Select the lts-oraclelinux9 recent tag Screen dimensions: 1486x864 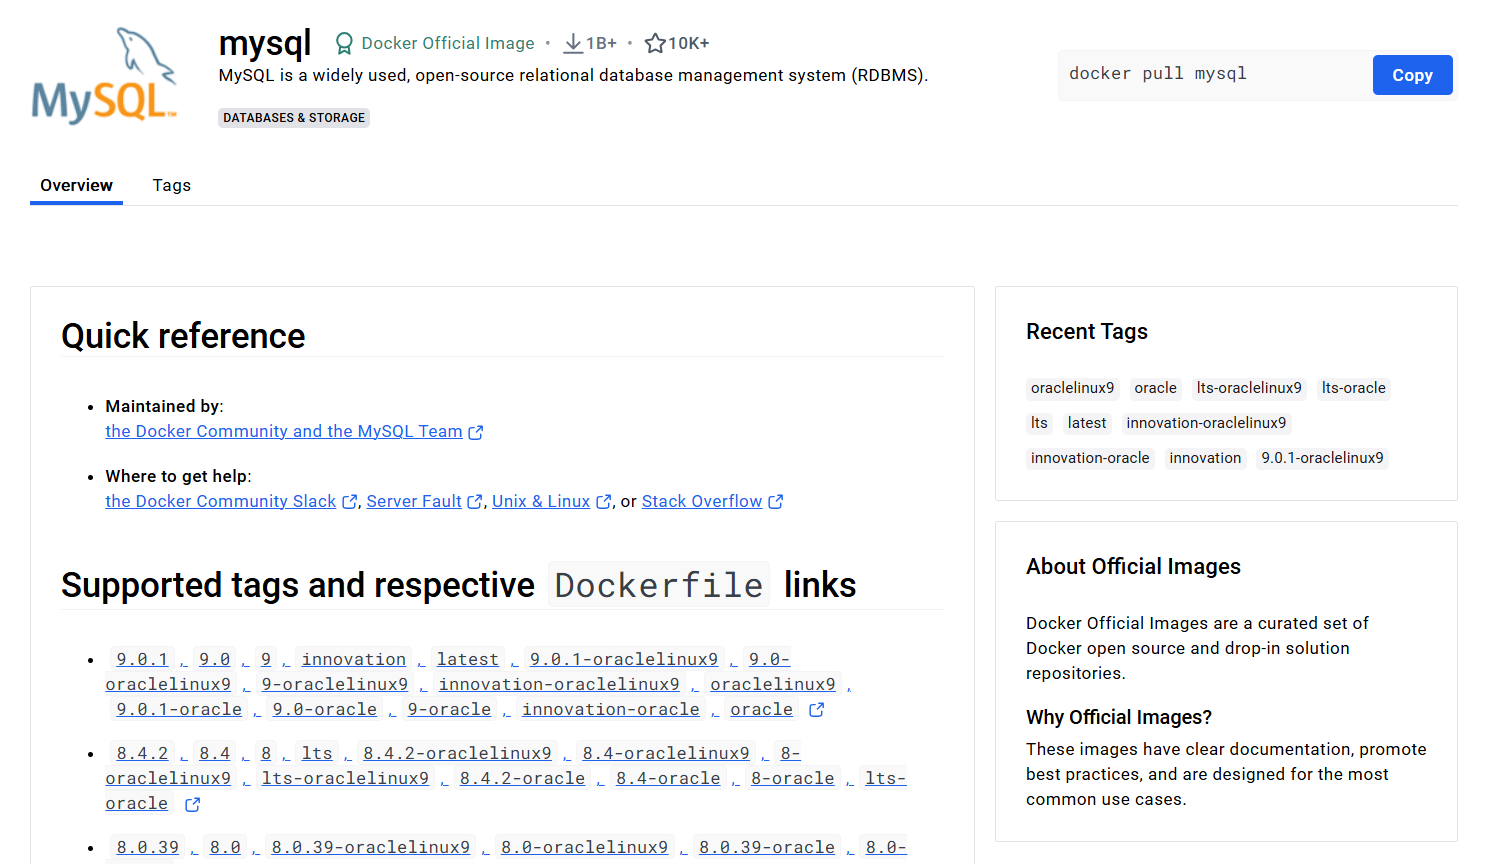pyautogui.click(x=1249, y=388)
